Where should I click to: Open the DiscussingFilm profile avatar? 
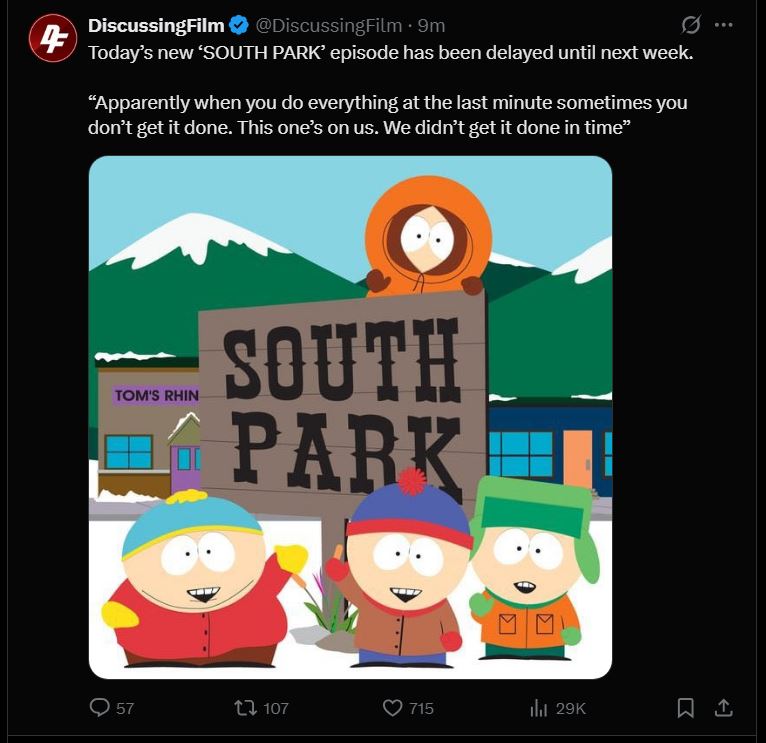click(x=53, y=38)
